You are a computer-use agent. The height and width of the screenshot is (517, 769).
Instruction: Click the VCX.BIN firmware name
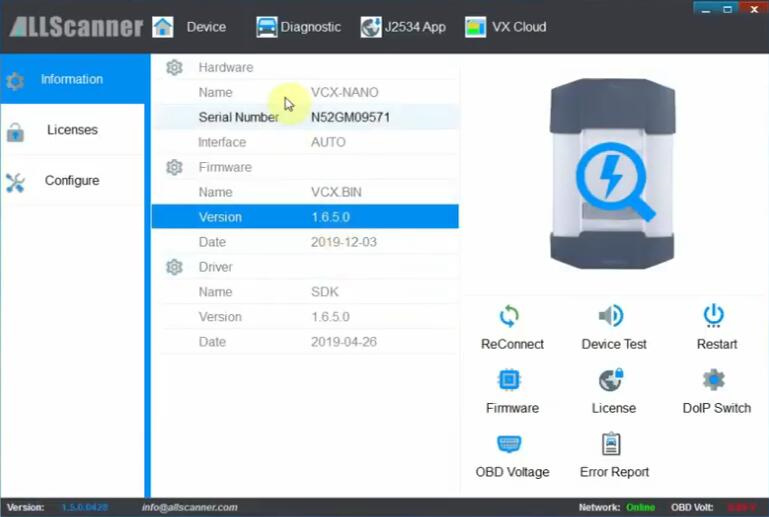click(x=336, y=192)
